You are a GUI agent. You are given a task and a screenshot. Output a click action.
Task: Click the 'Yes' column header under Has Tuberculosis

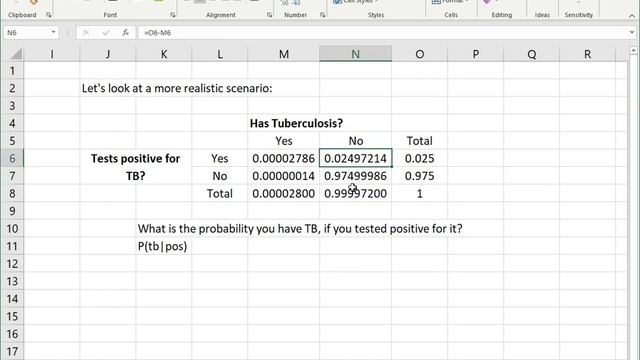284,141
